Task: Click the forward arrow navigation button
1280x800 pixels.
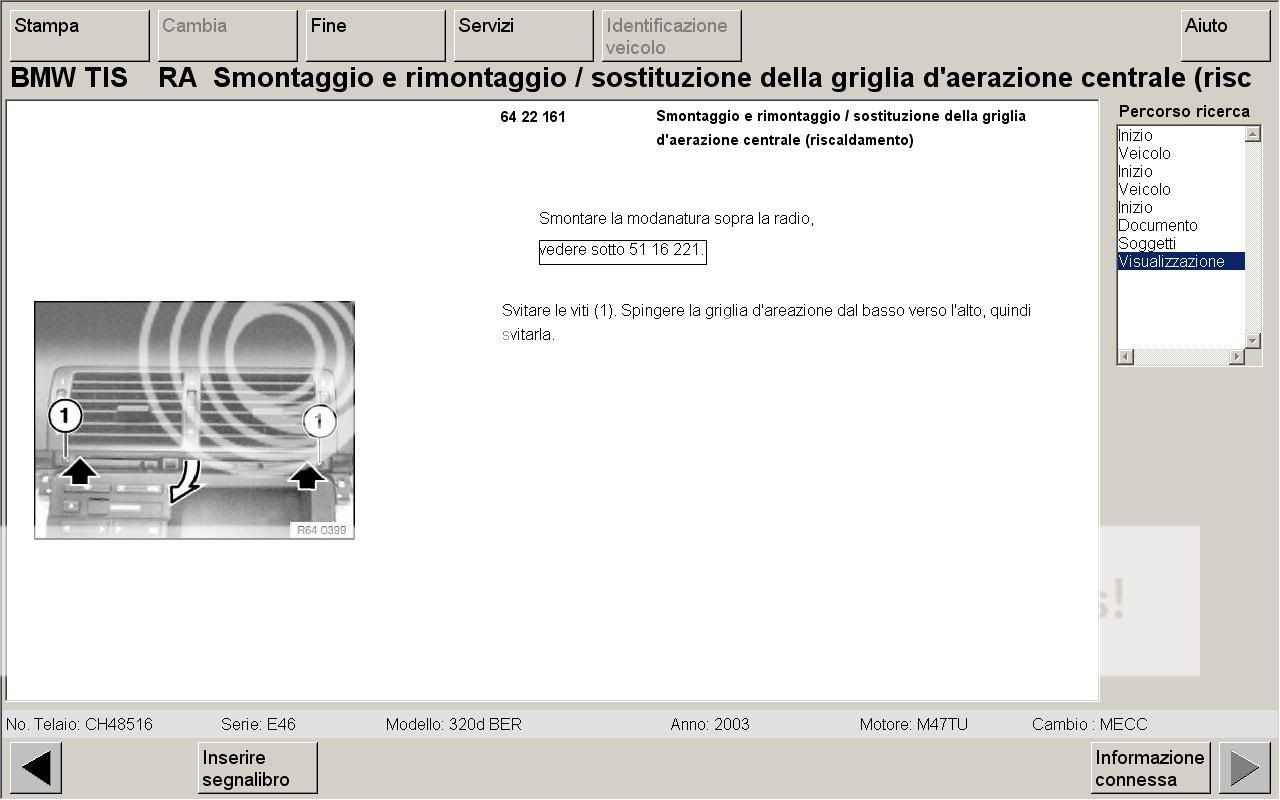Action: pos(1244,768)
